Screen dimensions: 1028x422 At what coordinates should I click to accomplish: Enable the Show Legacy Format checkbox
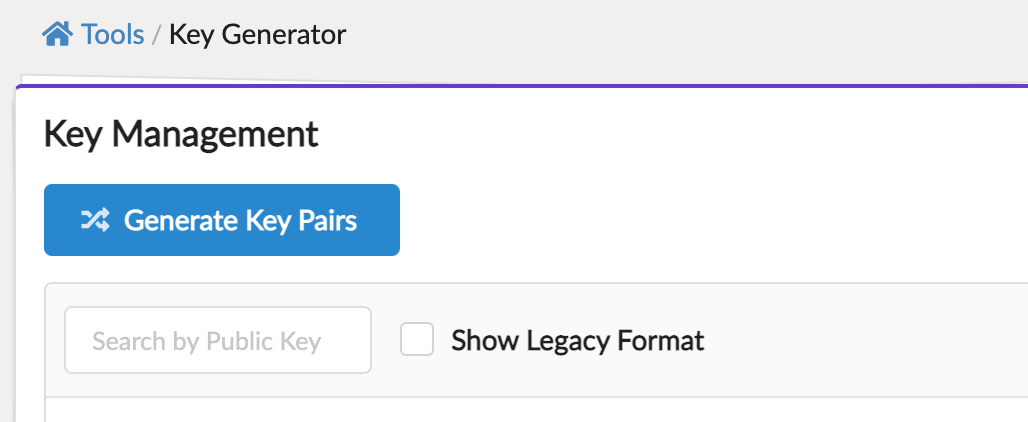click(417, 340)
